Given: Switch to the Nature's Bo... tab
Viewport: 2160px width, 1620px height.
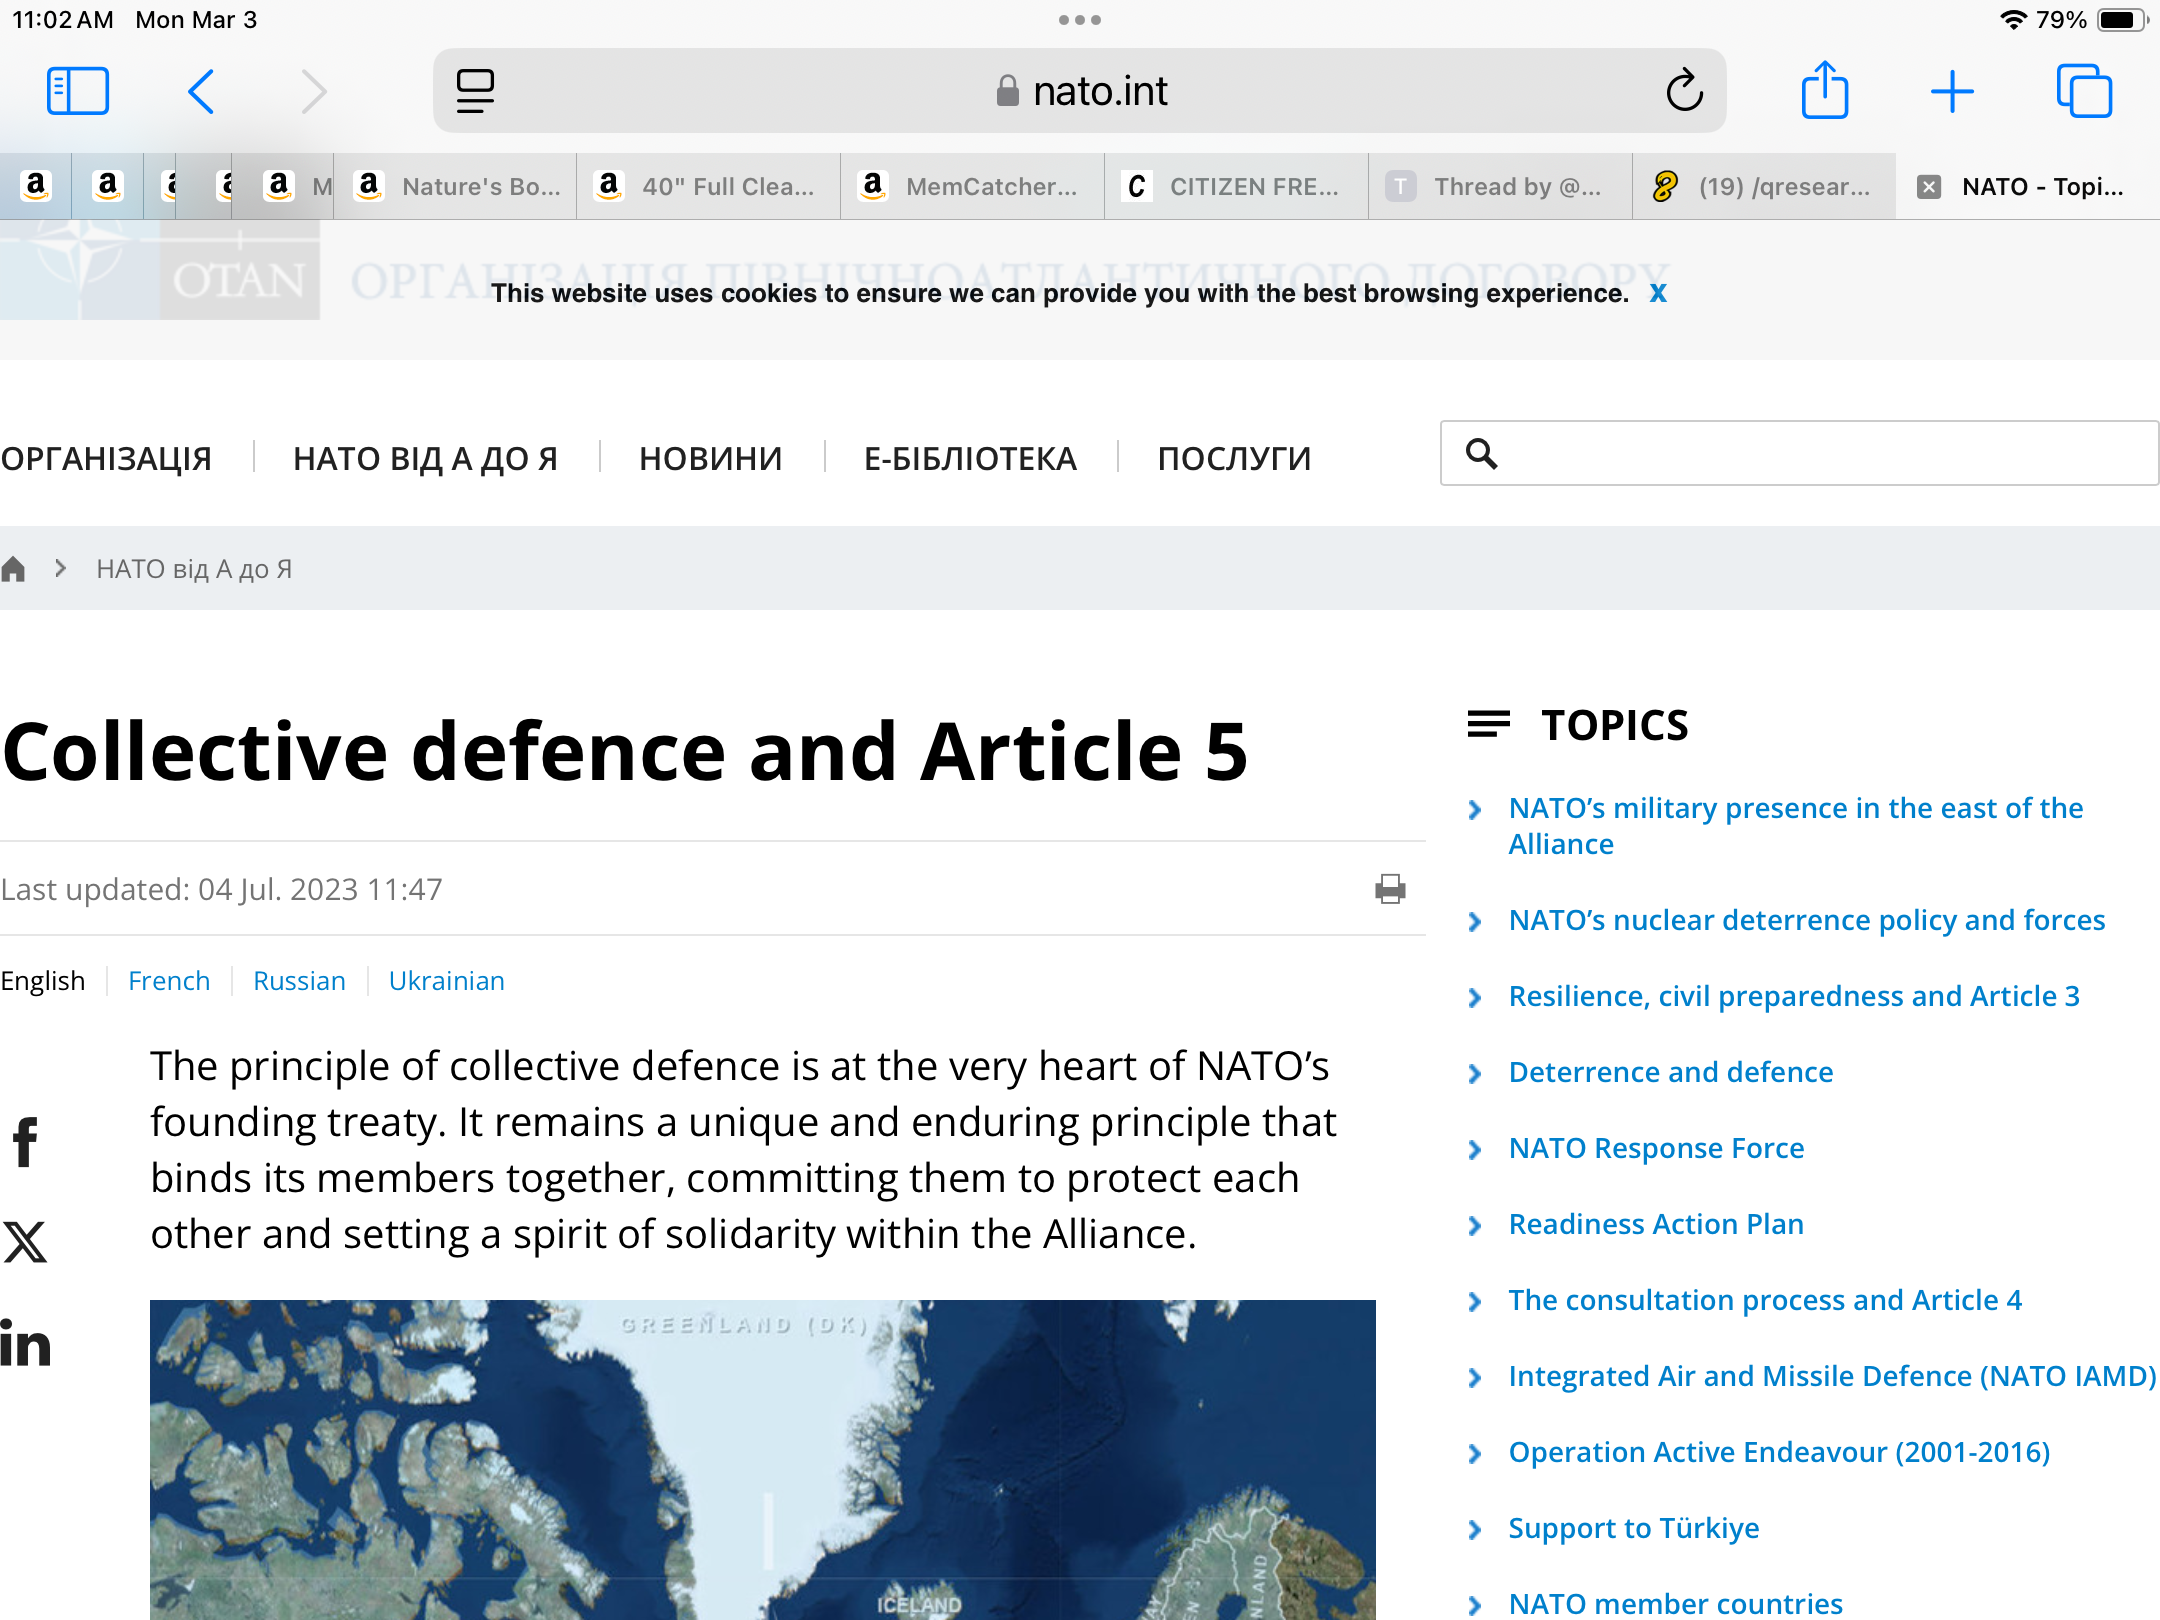Looking at the screenshot, I should 455,186.
